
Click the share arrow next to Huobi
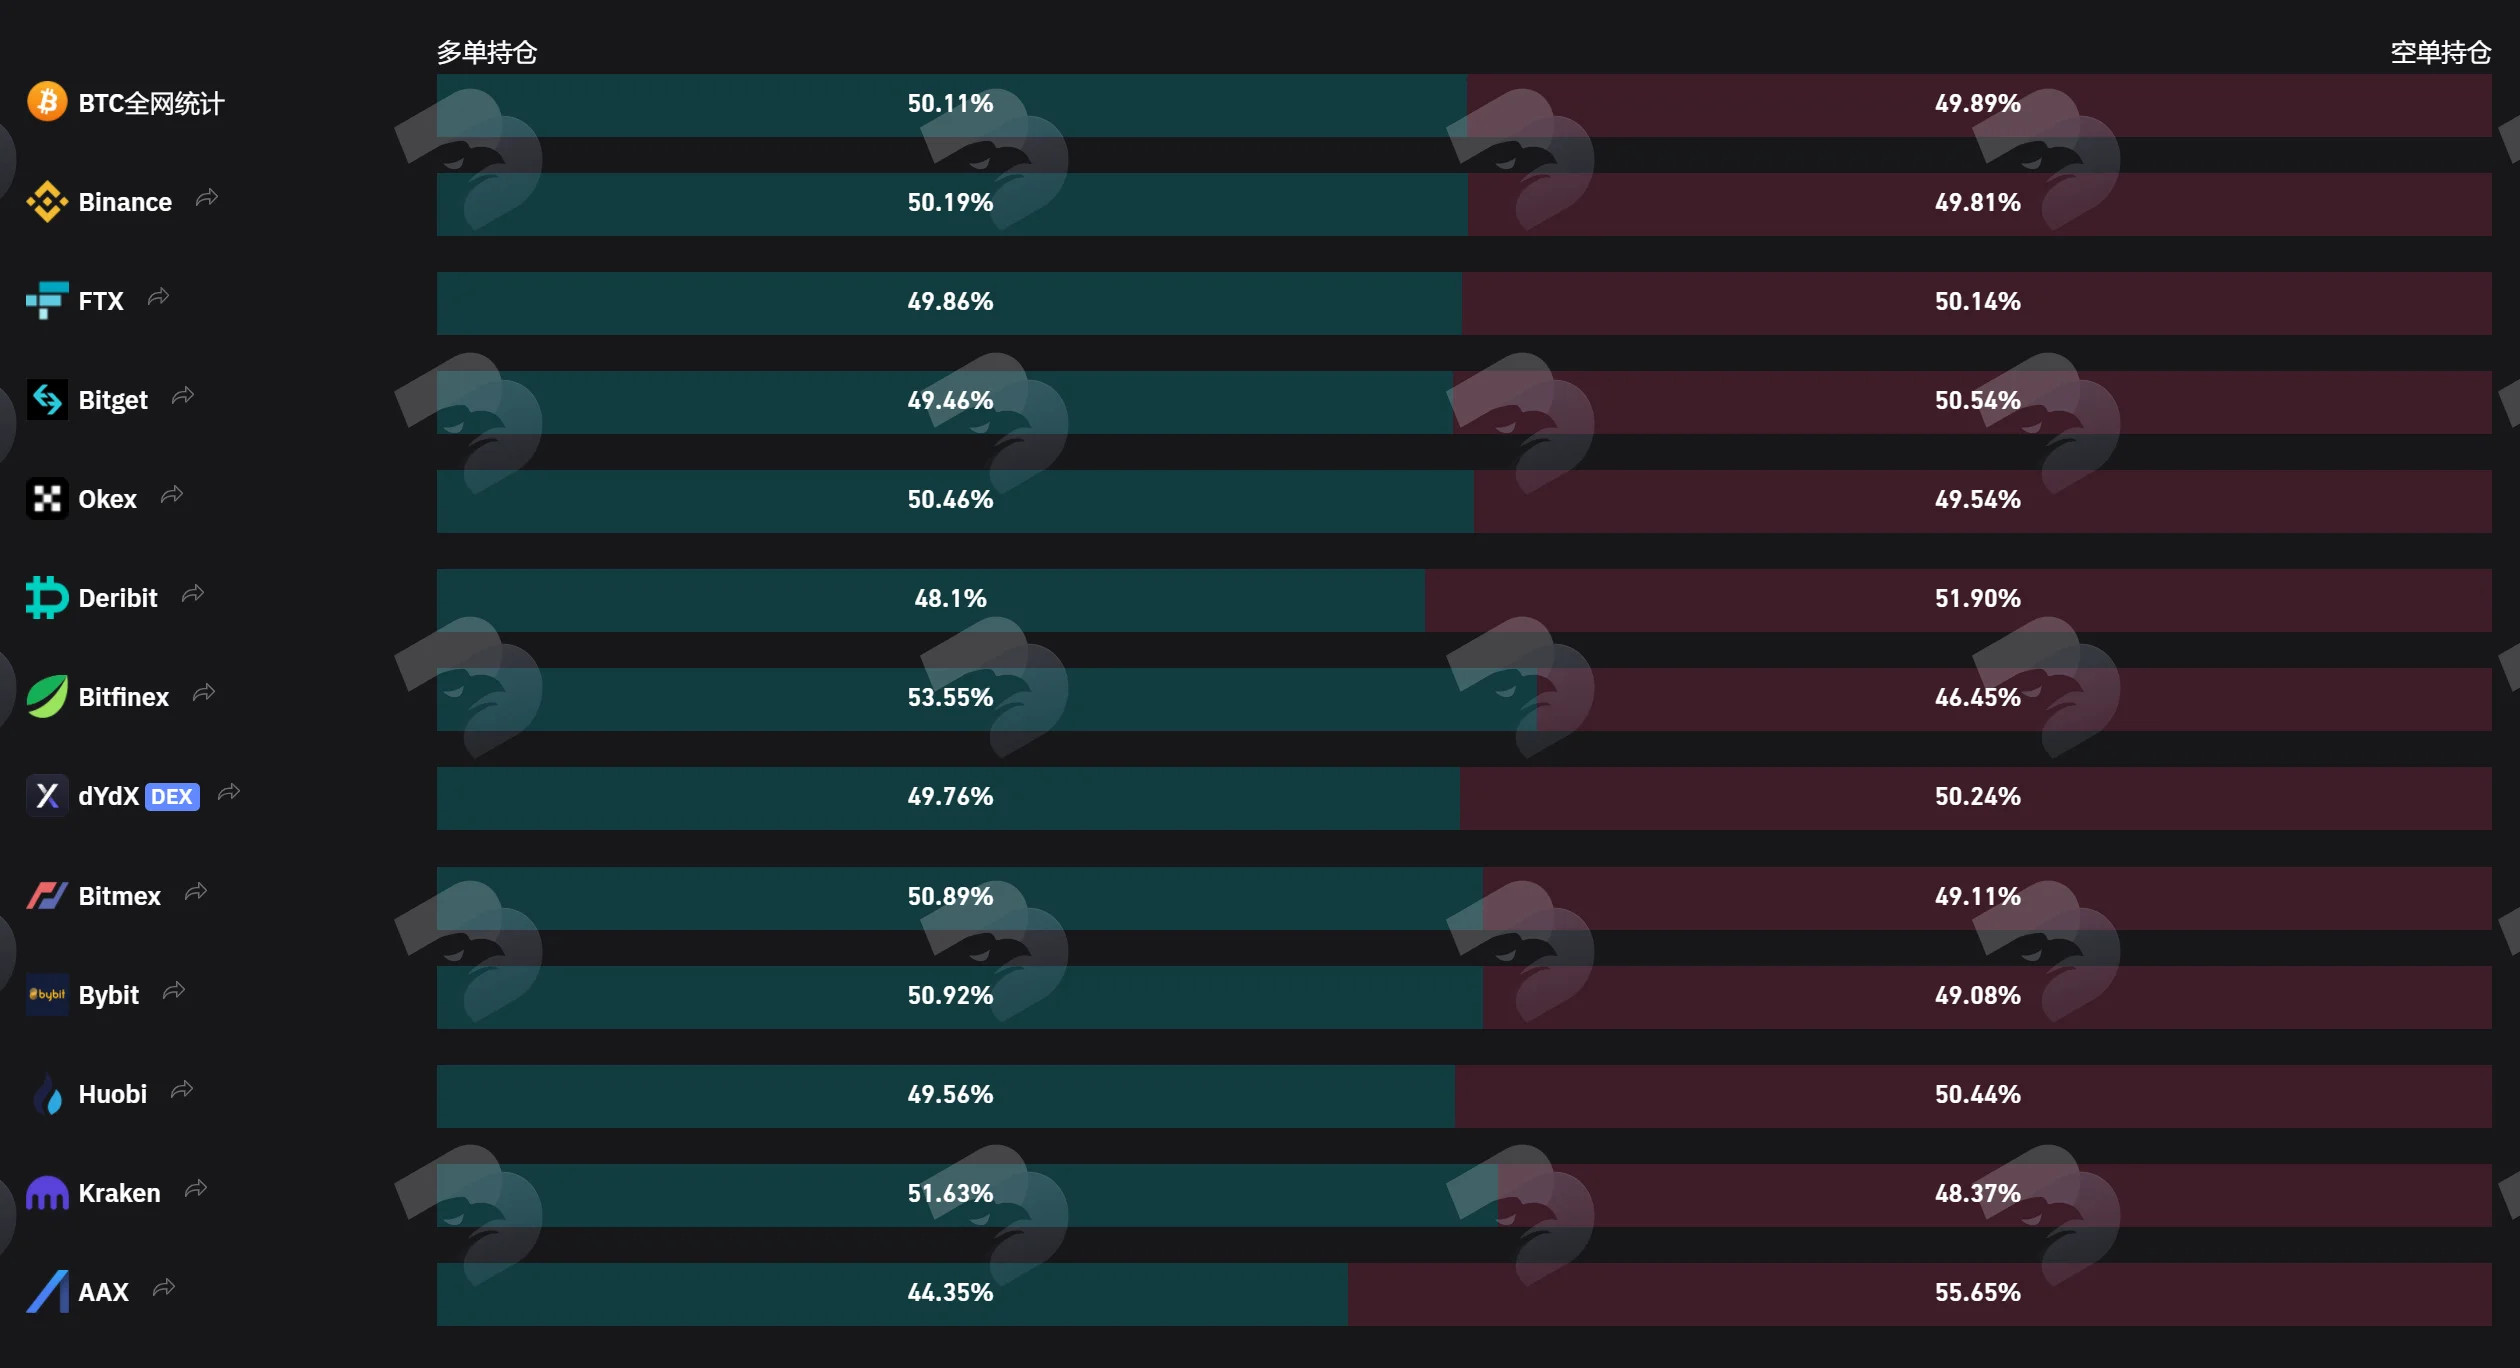[x=182, y=1090]
